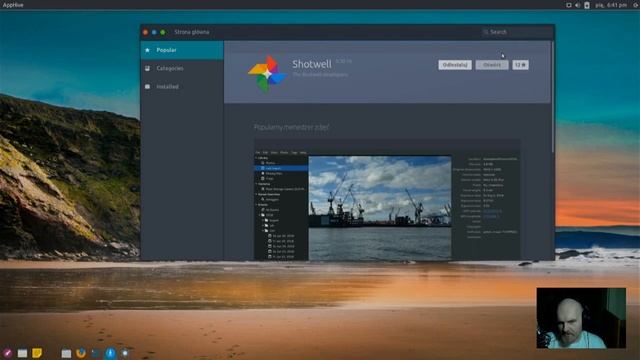Open the dark blue dock icon right of Firefox
The width and height of the screenshot is (640, 360).
(x=96, y=353)
